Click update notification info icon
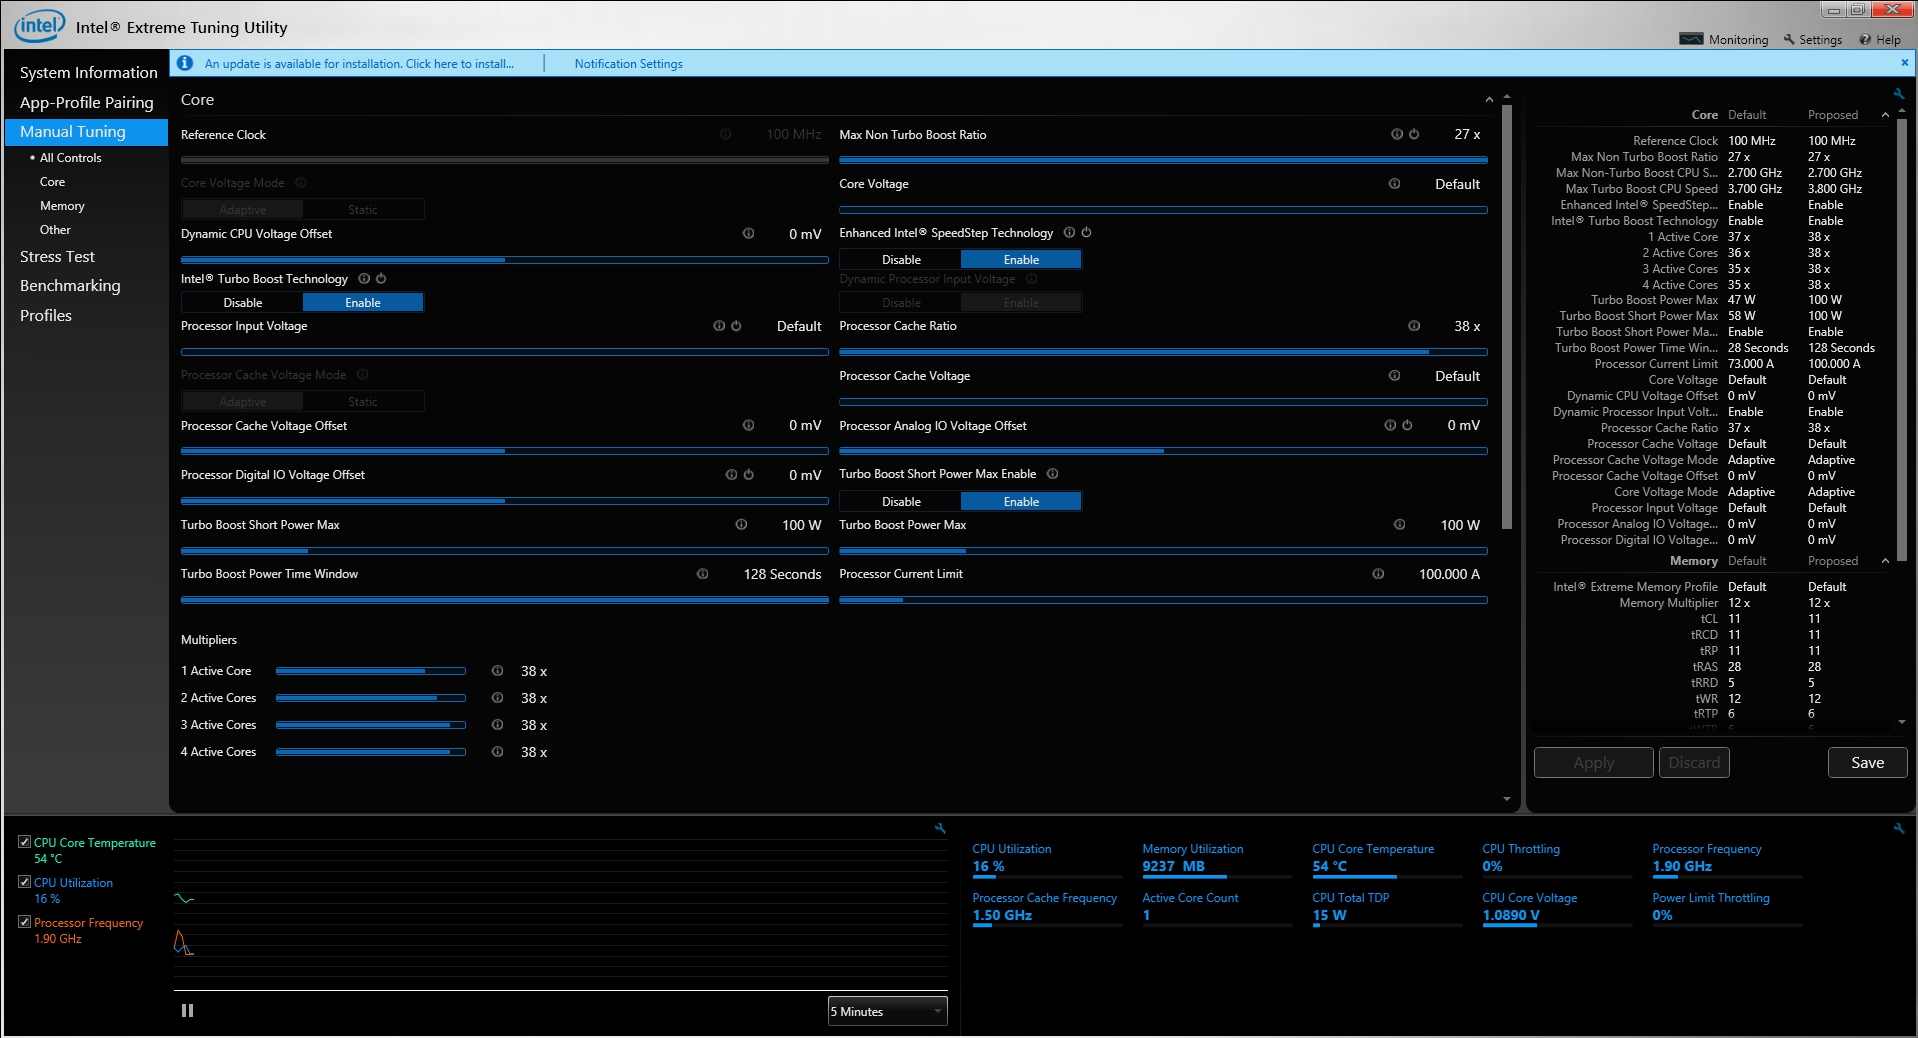 (x=185, y=63)
